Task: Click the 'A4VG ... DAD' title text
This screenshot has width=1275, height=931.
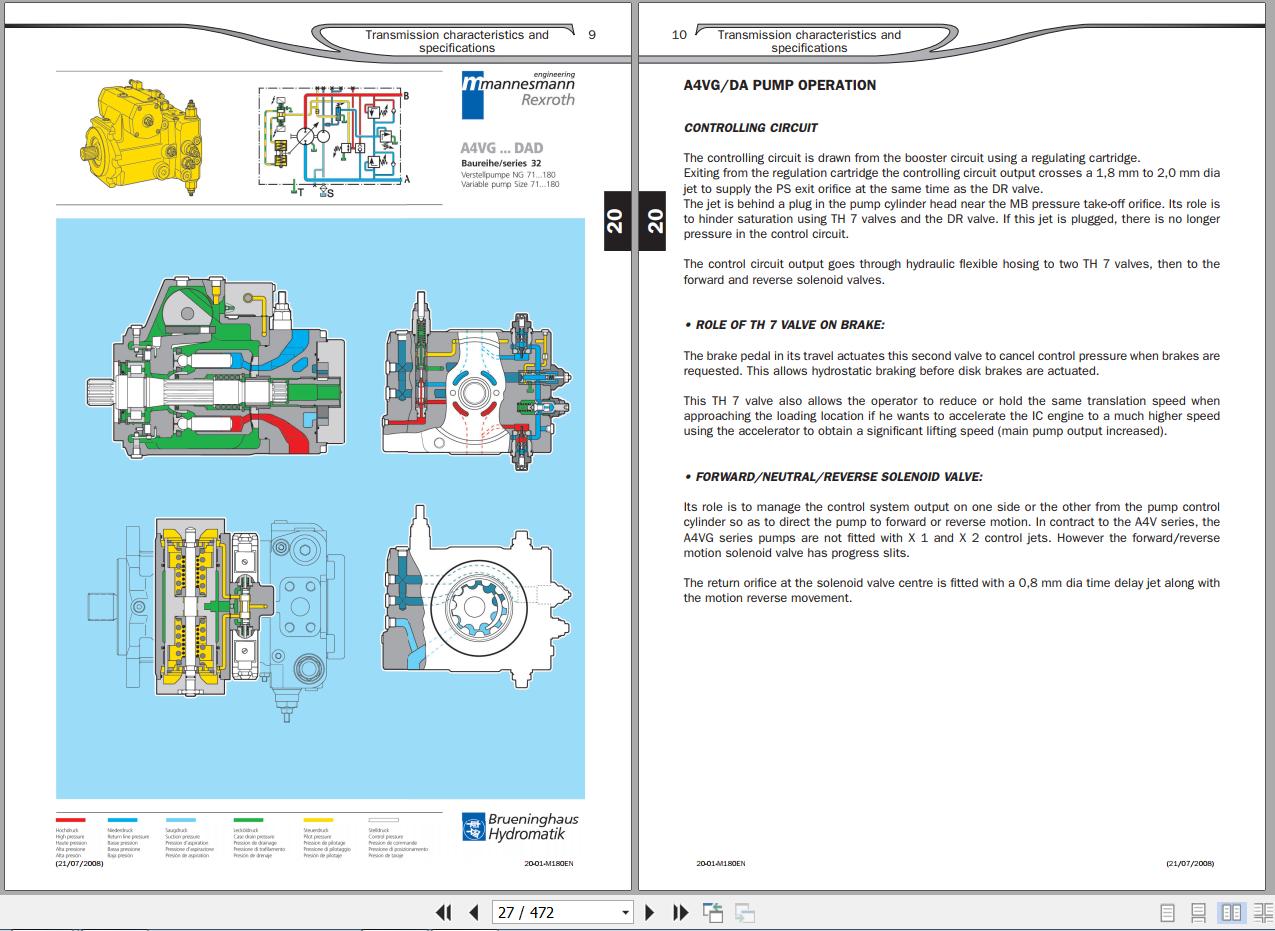Action: (502, 149)
